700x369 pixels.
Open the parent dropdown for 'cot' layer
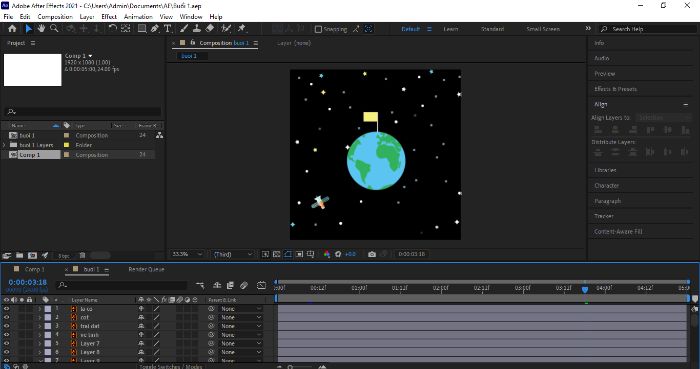241,317
